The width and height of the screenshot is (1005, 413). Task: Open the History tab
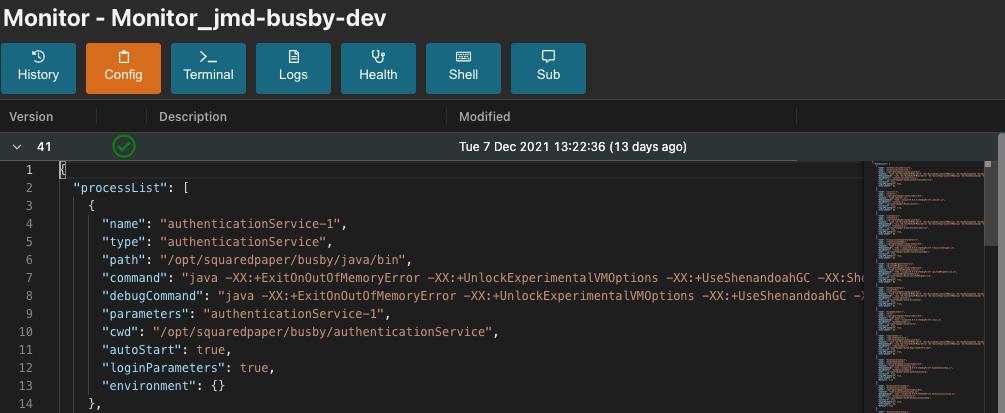[38, 68]
